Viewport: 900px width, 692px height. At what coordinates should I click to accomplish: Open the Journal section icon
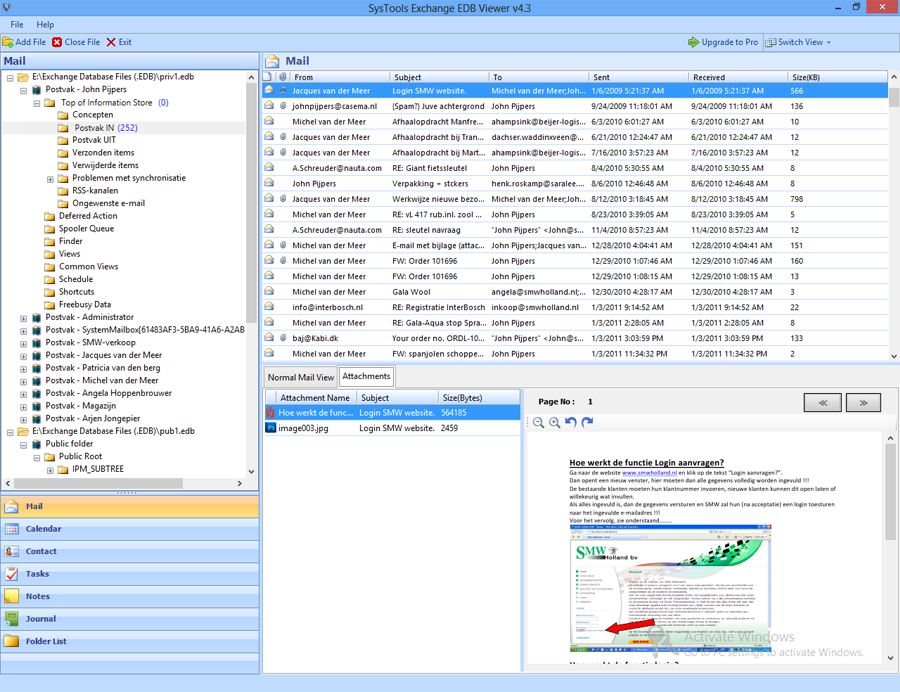click(x=11, y=619)
